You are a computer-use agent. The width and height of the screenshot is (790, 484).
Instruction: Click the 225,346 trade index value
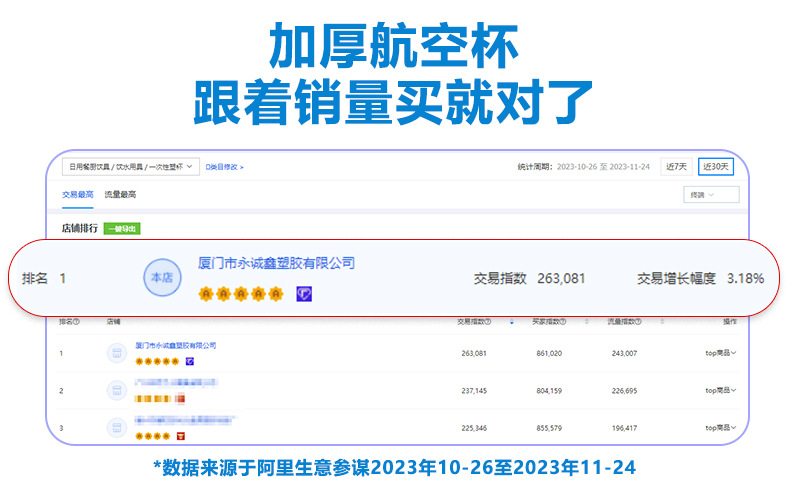coord(474,428)
